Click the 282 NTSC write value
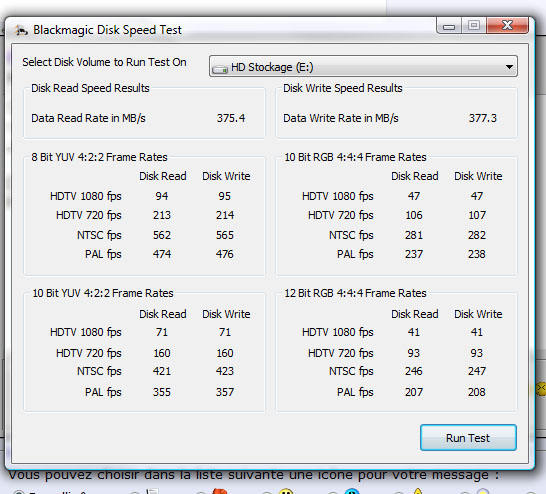This screenshot has width=546, height=494. 477,235
